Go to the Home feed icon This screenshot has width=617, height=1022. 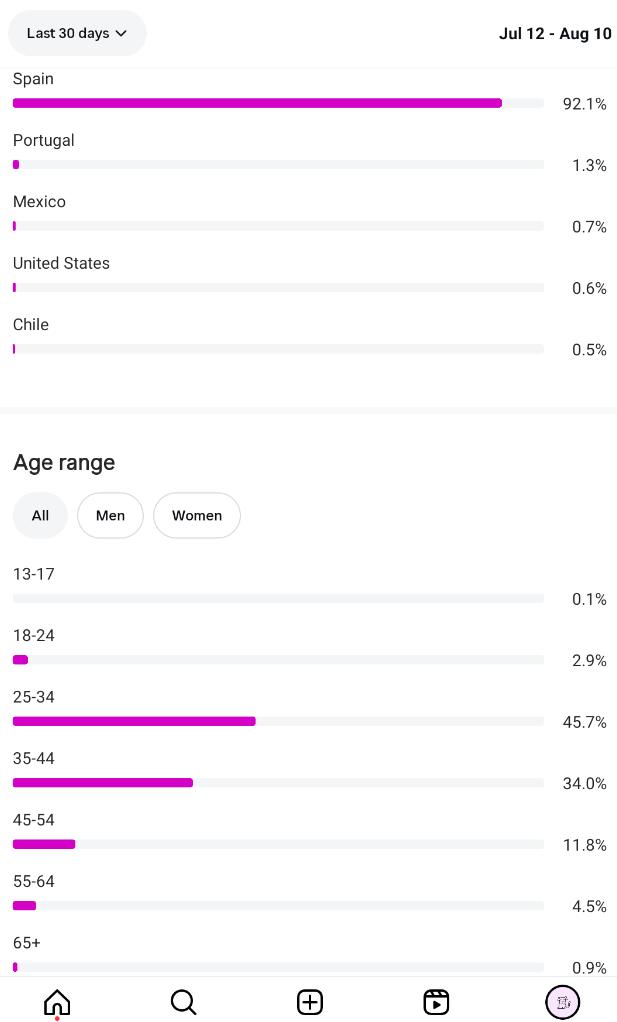pos(57,1001)
